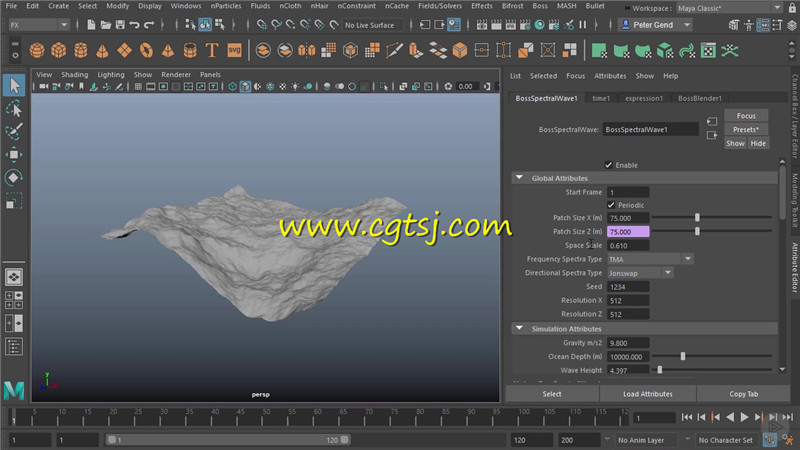Switch to the expression1 tab
The width and height of the screenshot is (800, 450).
[x=644, y=98]
